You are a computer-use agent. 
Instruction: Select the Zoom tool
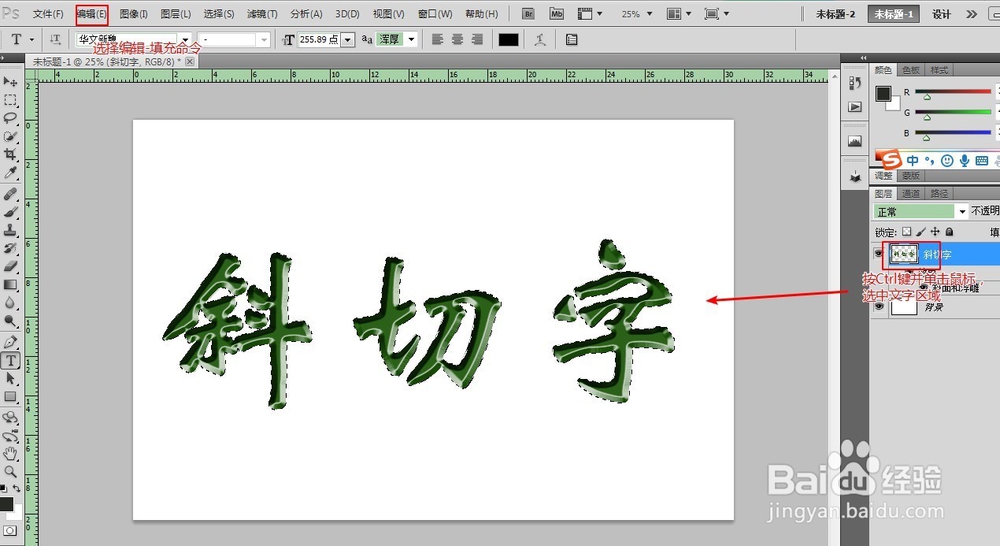(x=10, y=472)
